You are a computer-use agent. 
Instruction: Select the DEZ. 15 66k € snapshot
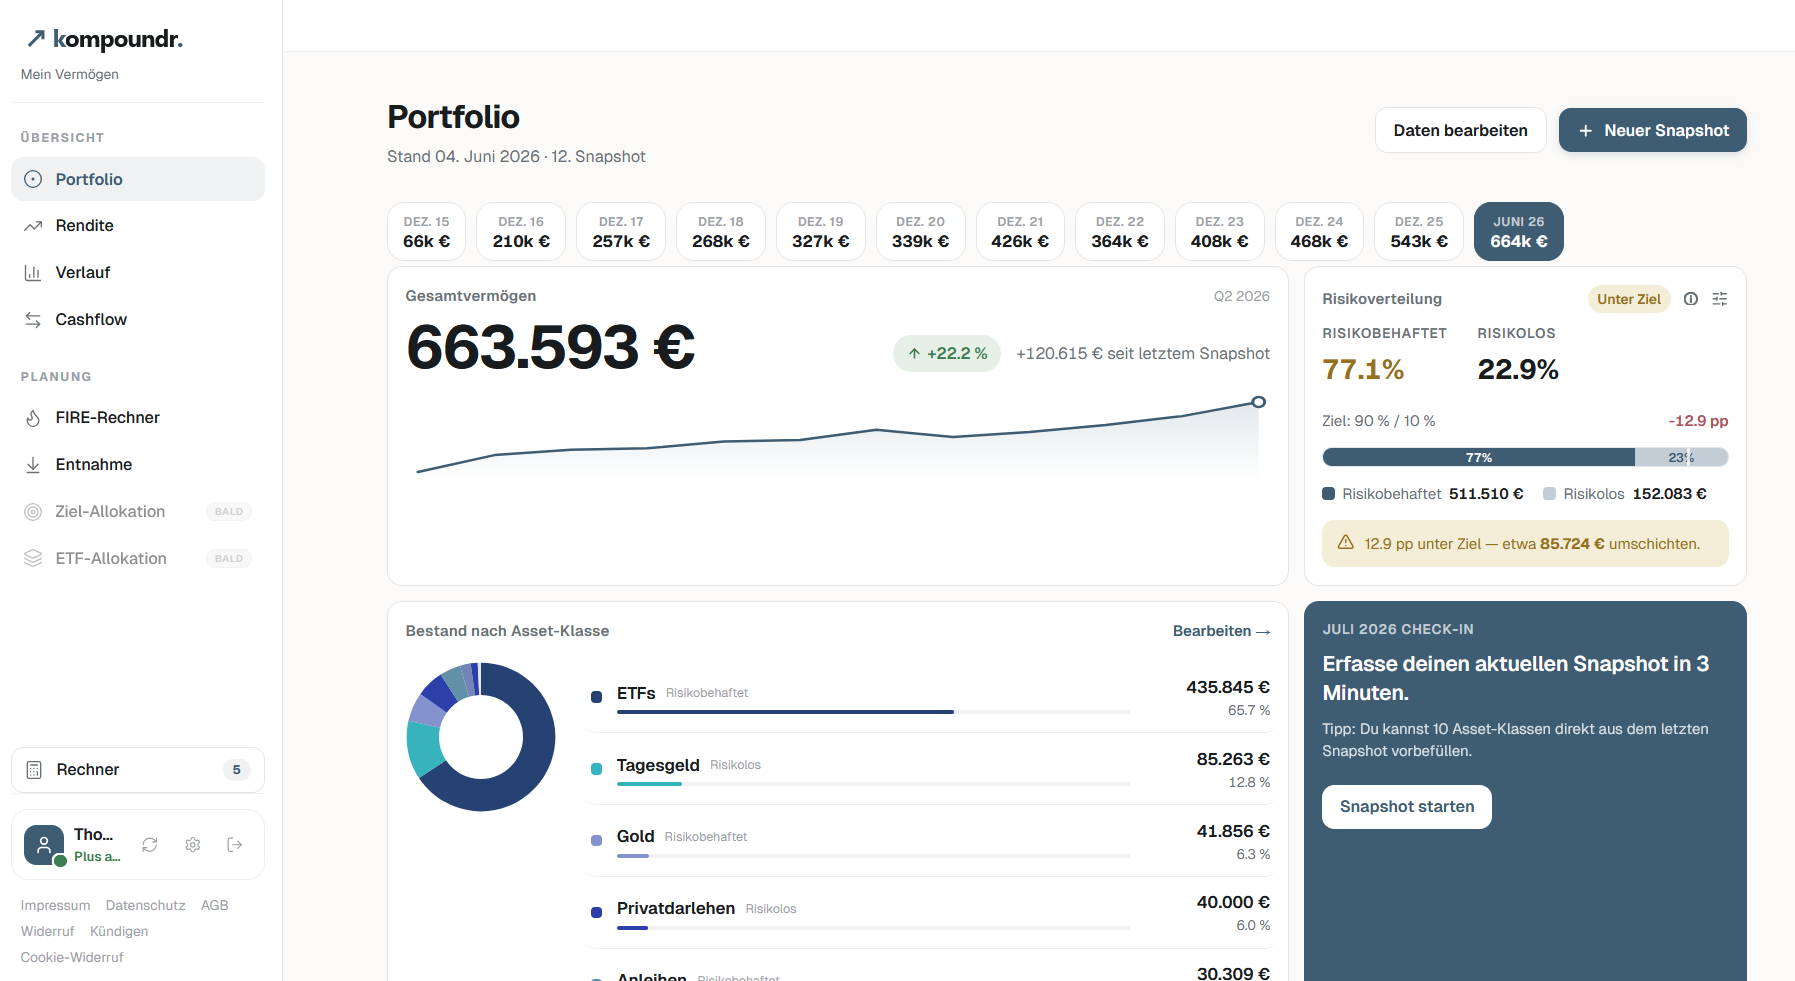[427, 232]
